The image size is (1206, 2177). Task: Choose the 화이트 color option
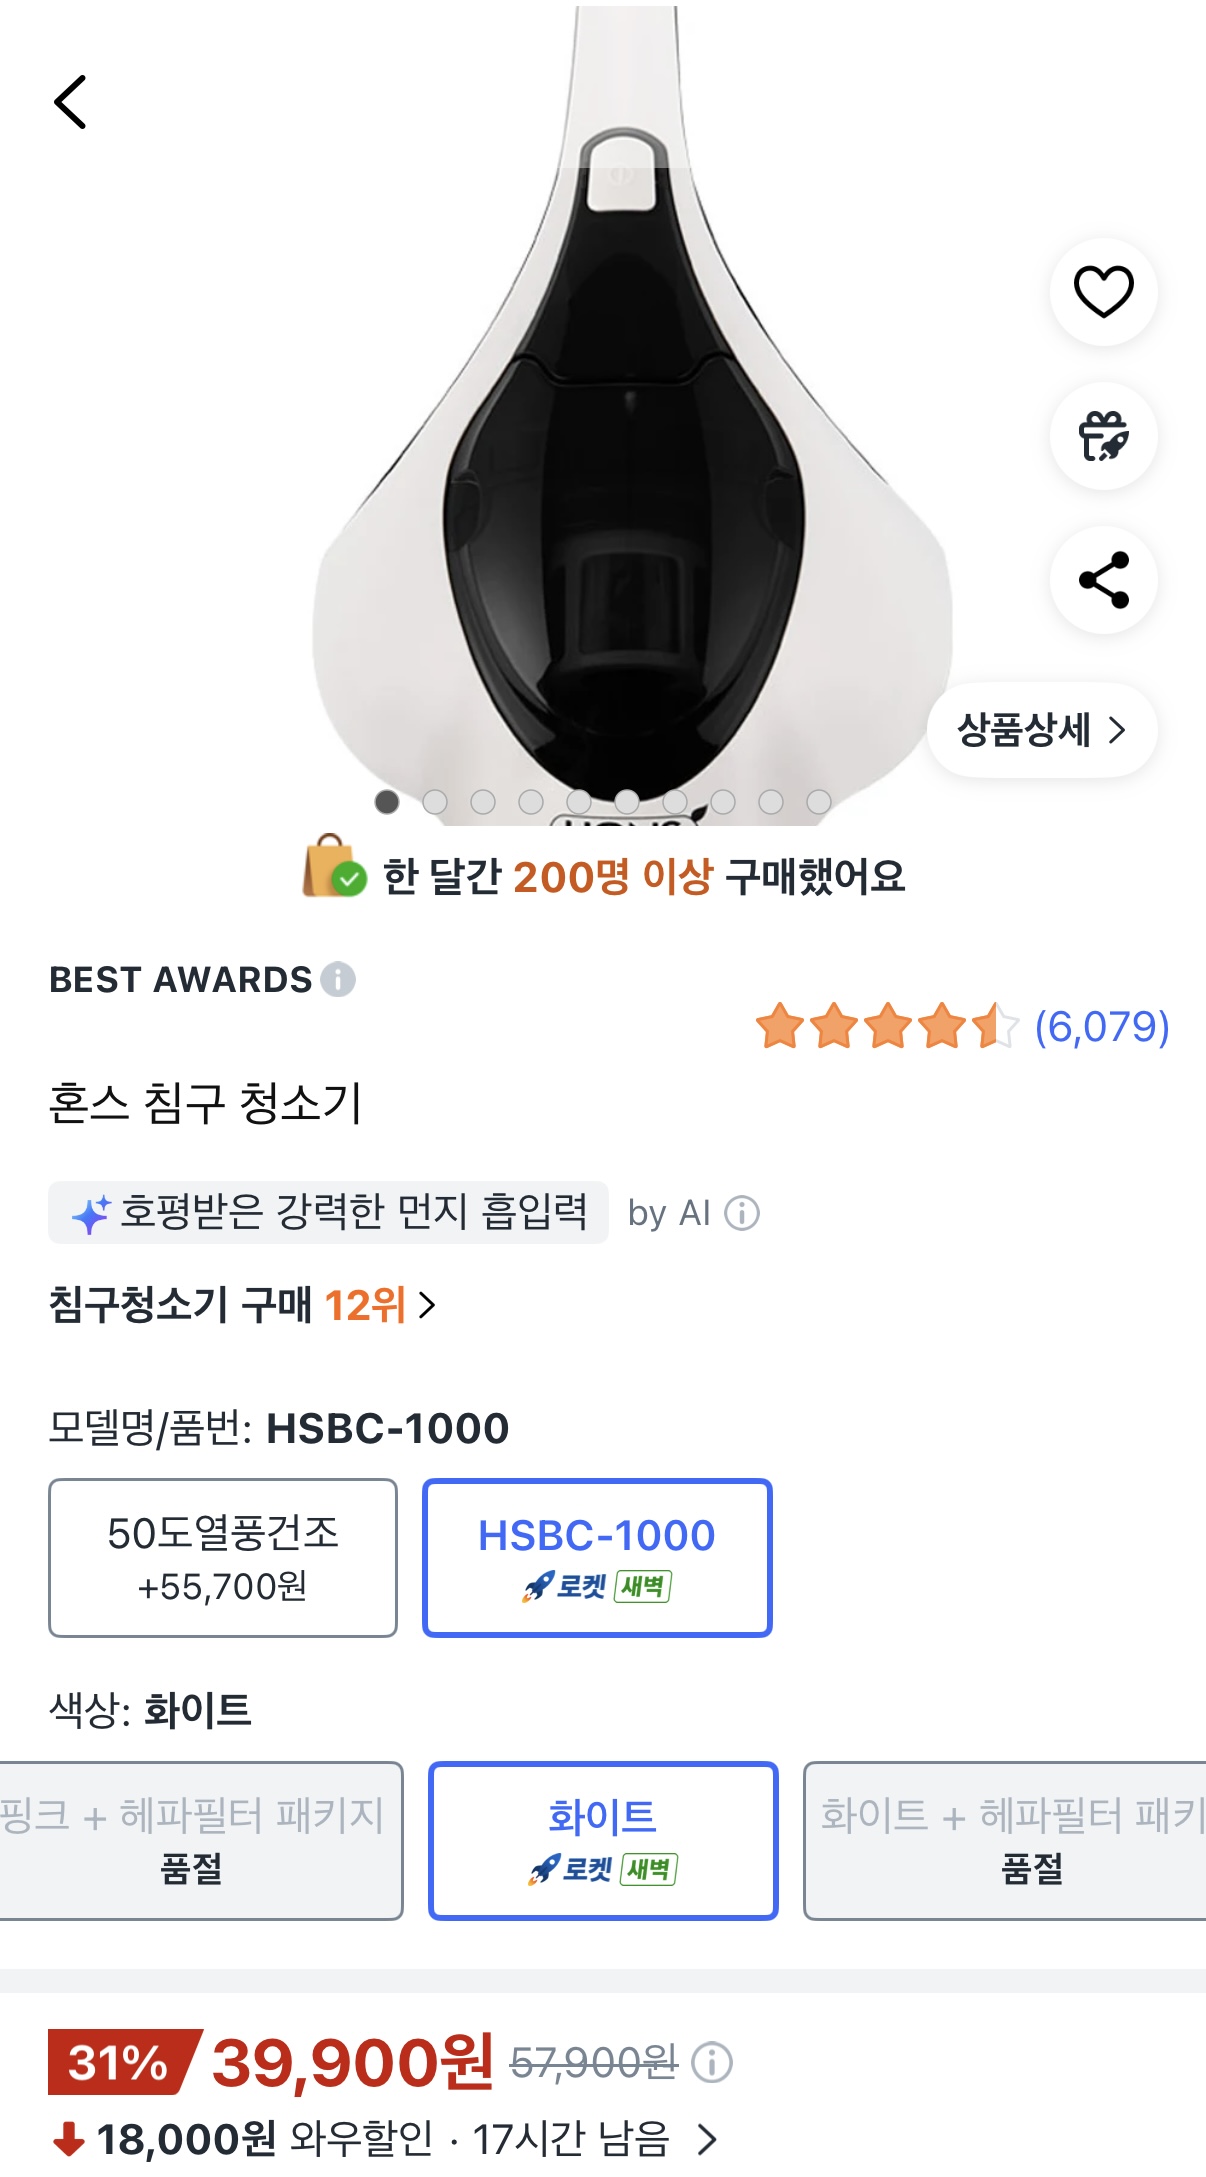point(603,1841)
